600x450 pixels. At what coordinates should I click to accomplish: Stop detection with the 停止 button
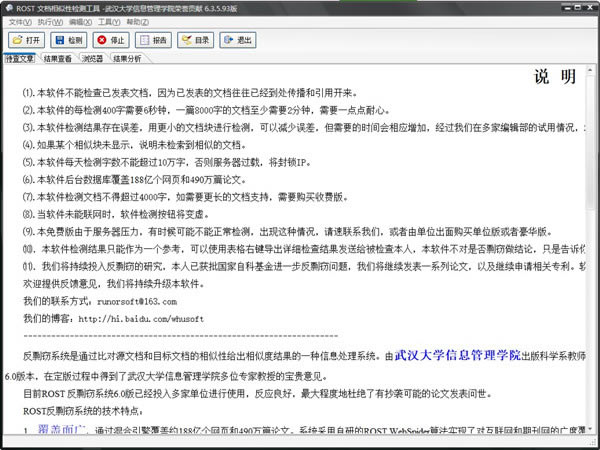point(111,40)
